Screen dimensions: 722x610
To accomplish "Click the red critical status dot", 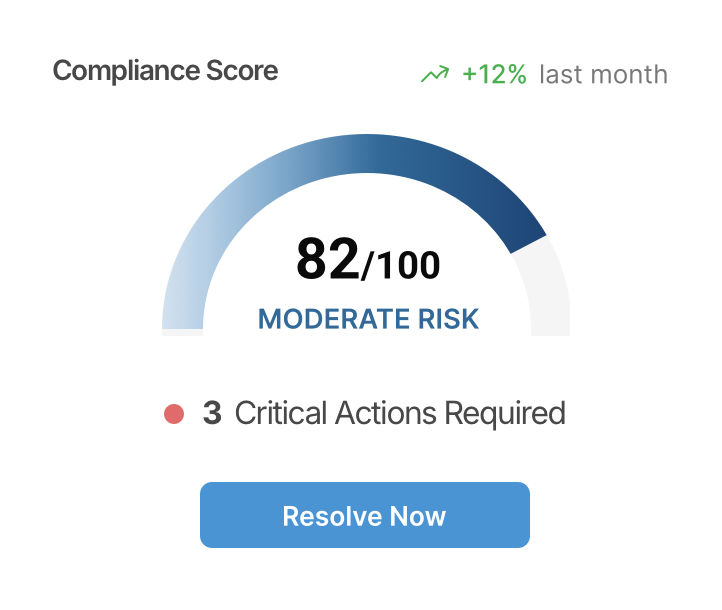I will click(174, 413).
